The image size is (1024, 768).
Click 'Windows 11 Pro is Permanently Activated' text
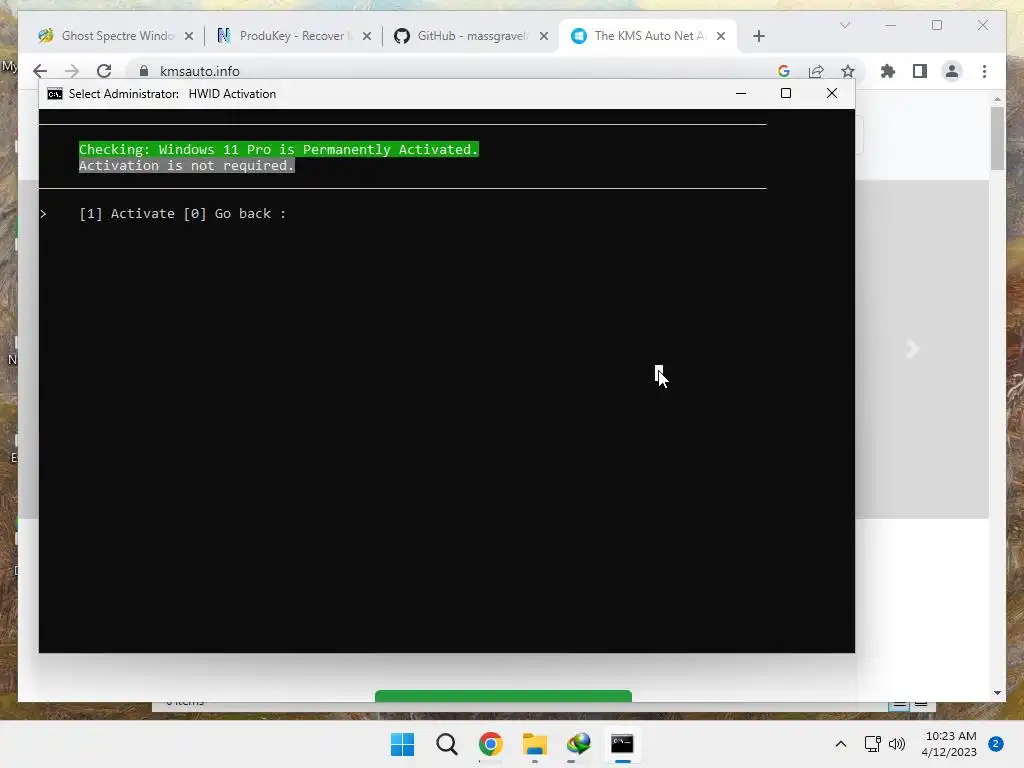pos(319,150)
